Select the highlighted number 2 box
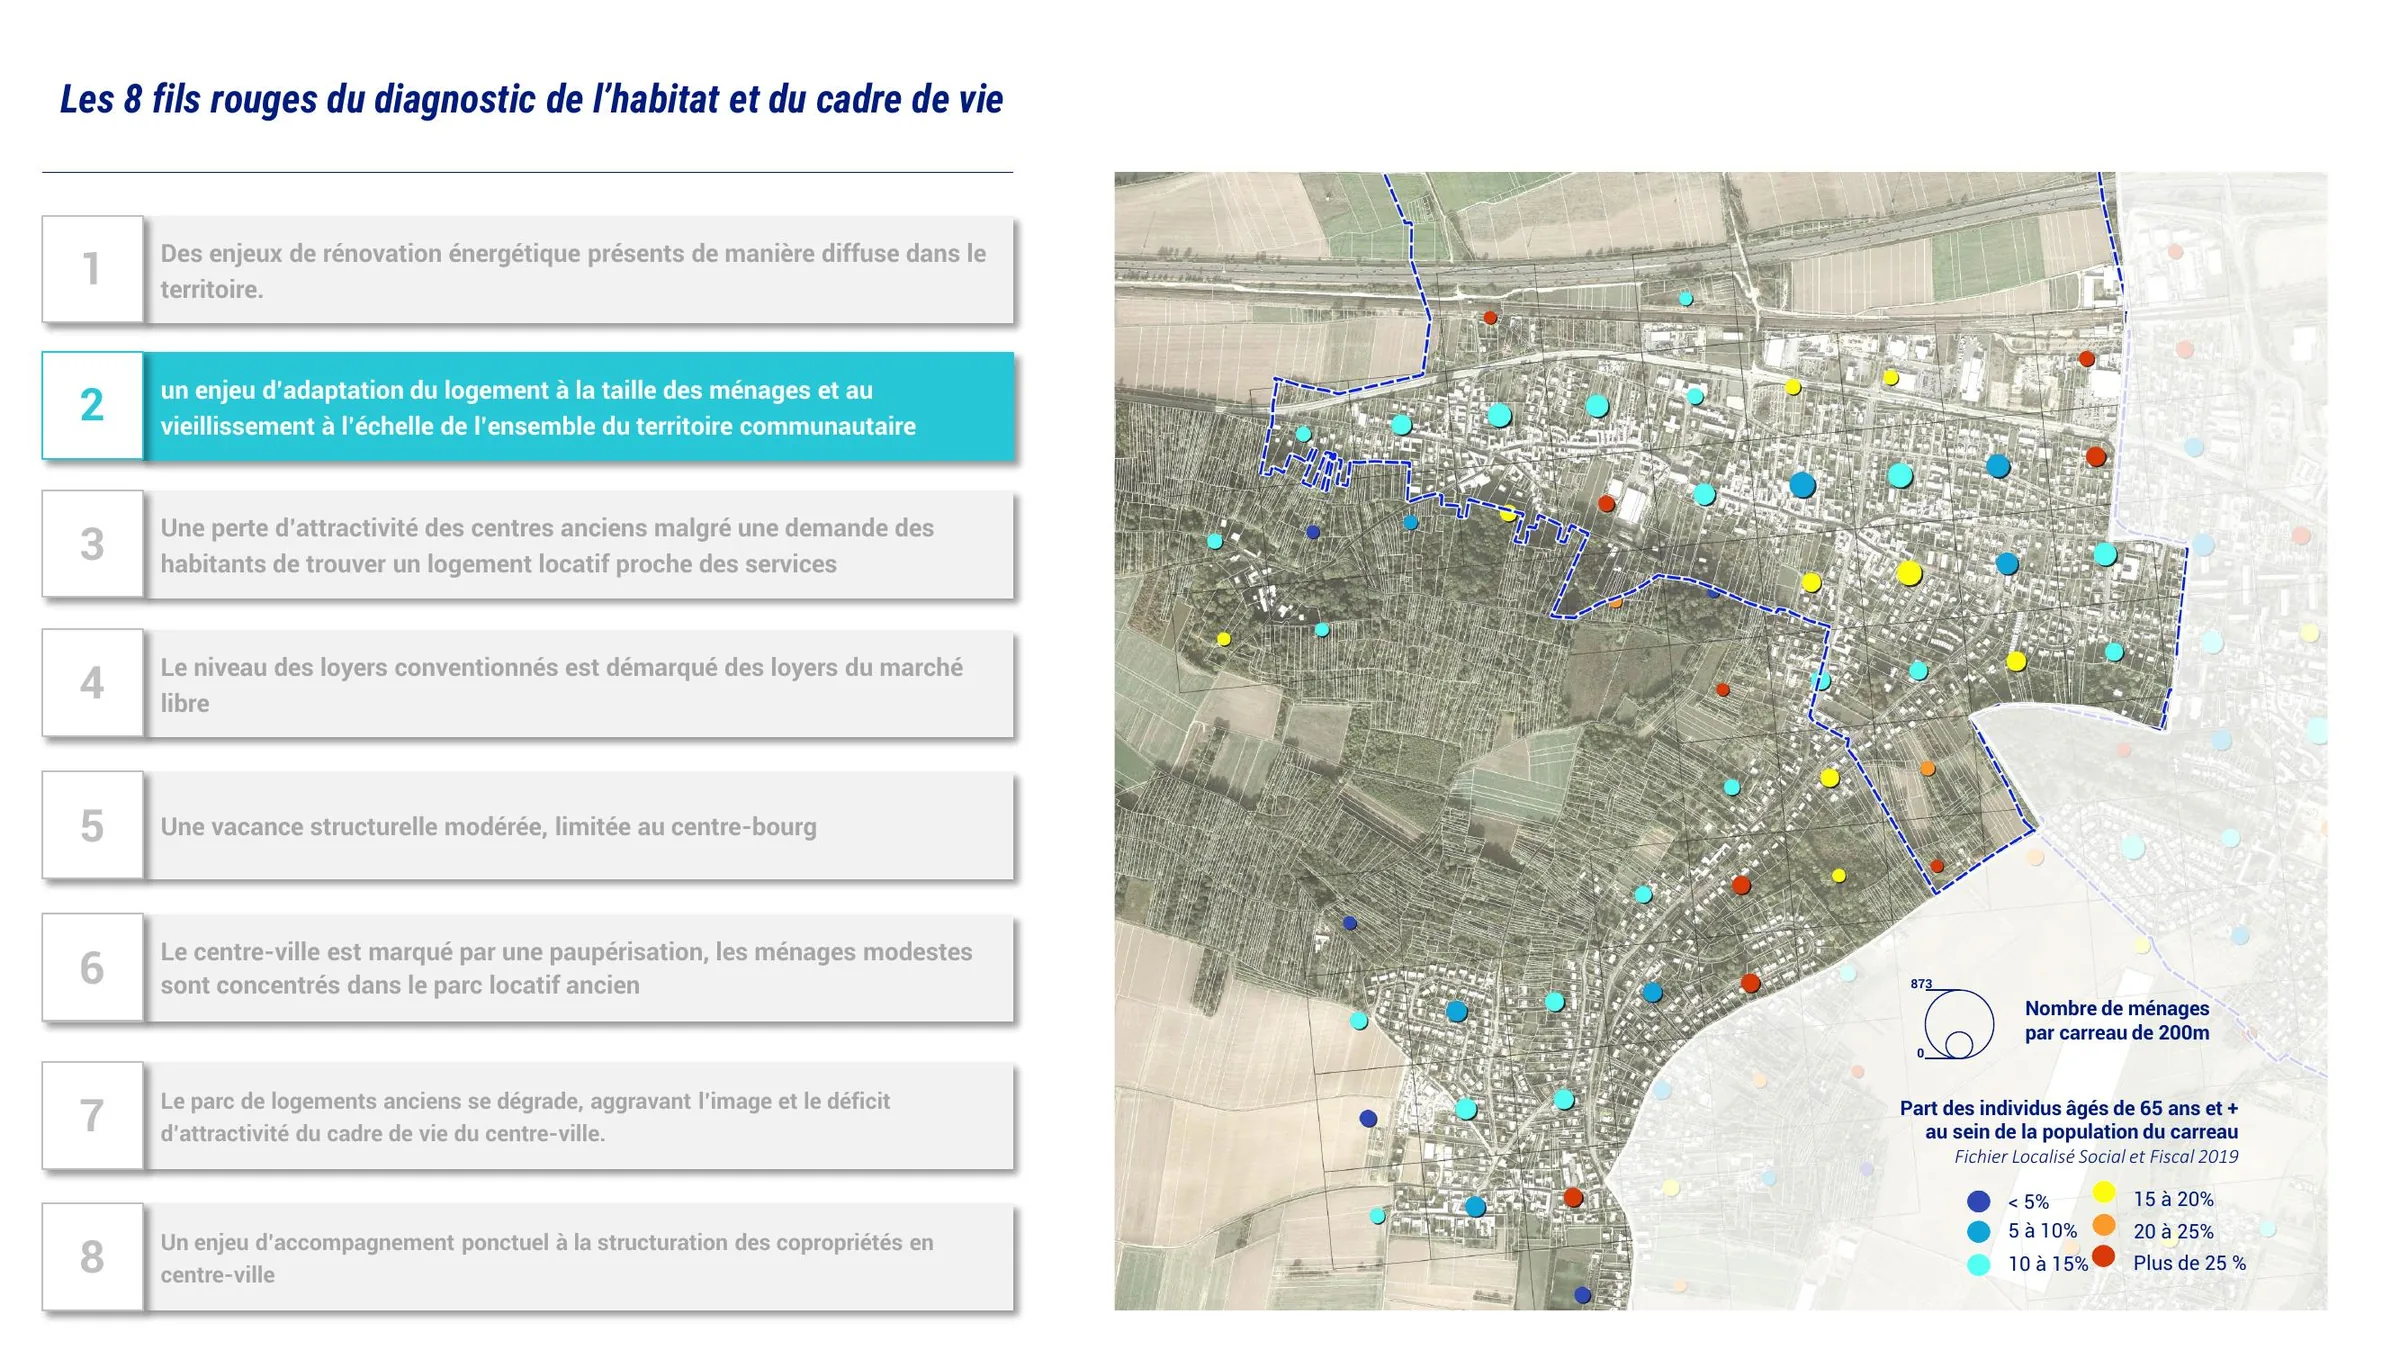 coord(92,405)
